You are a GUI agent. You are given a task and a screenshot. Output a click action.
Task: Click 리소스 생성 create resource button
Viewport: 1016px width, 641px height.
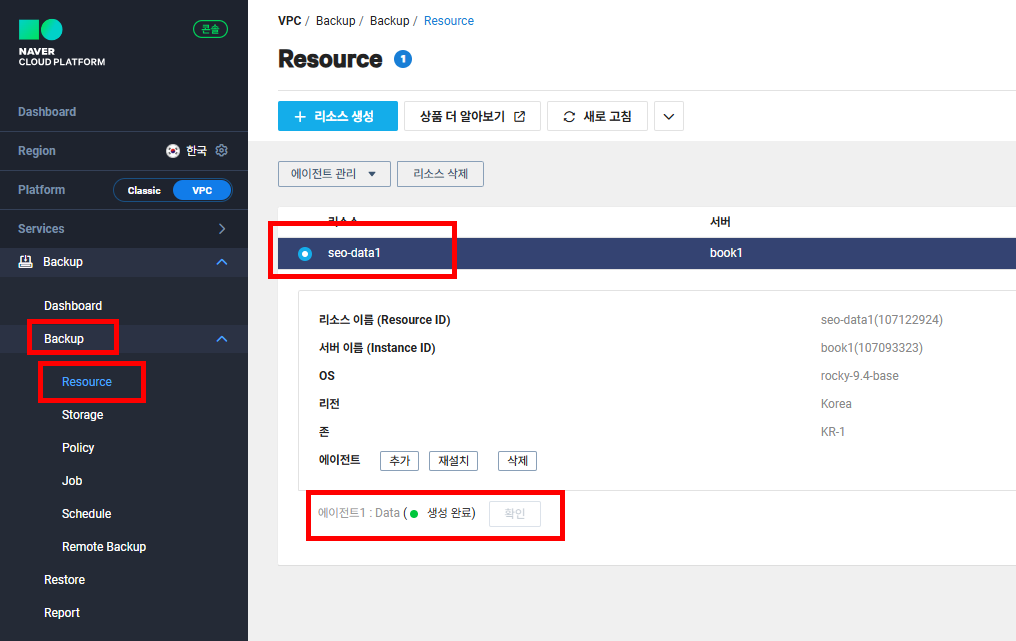pyautogui.click(x=338, y=116)
